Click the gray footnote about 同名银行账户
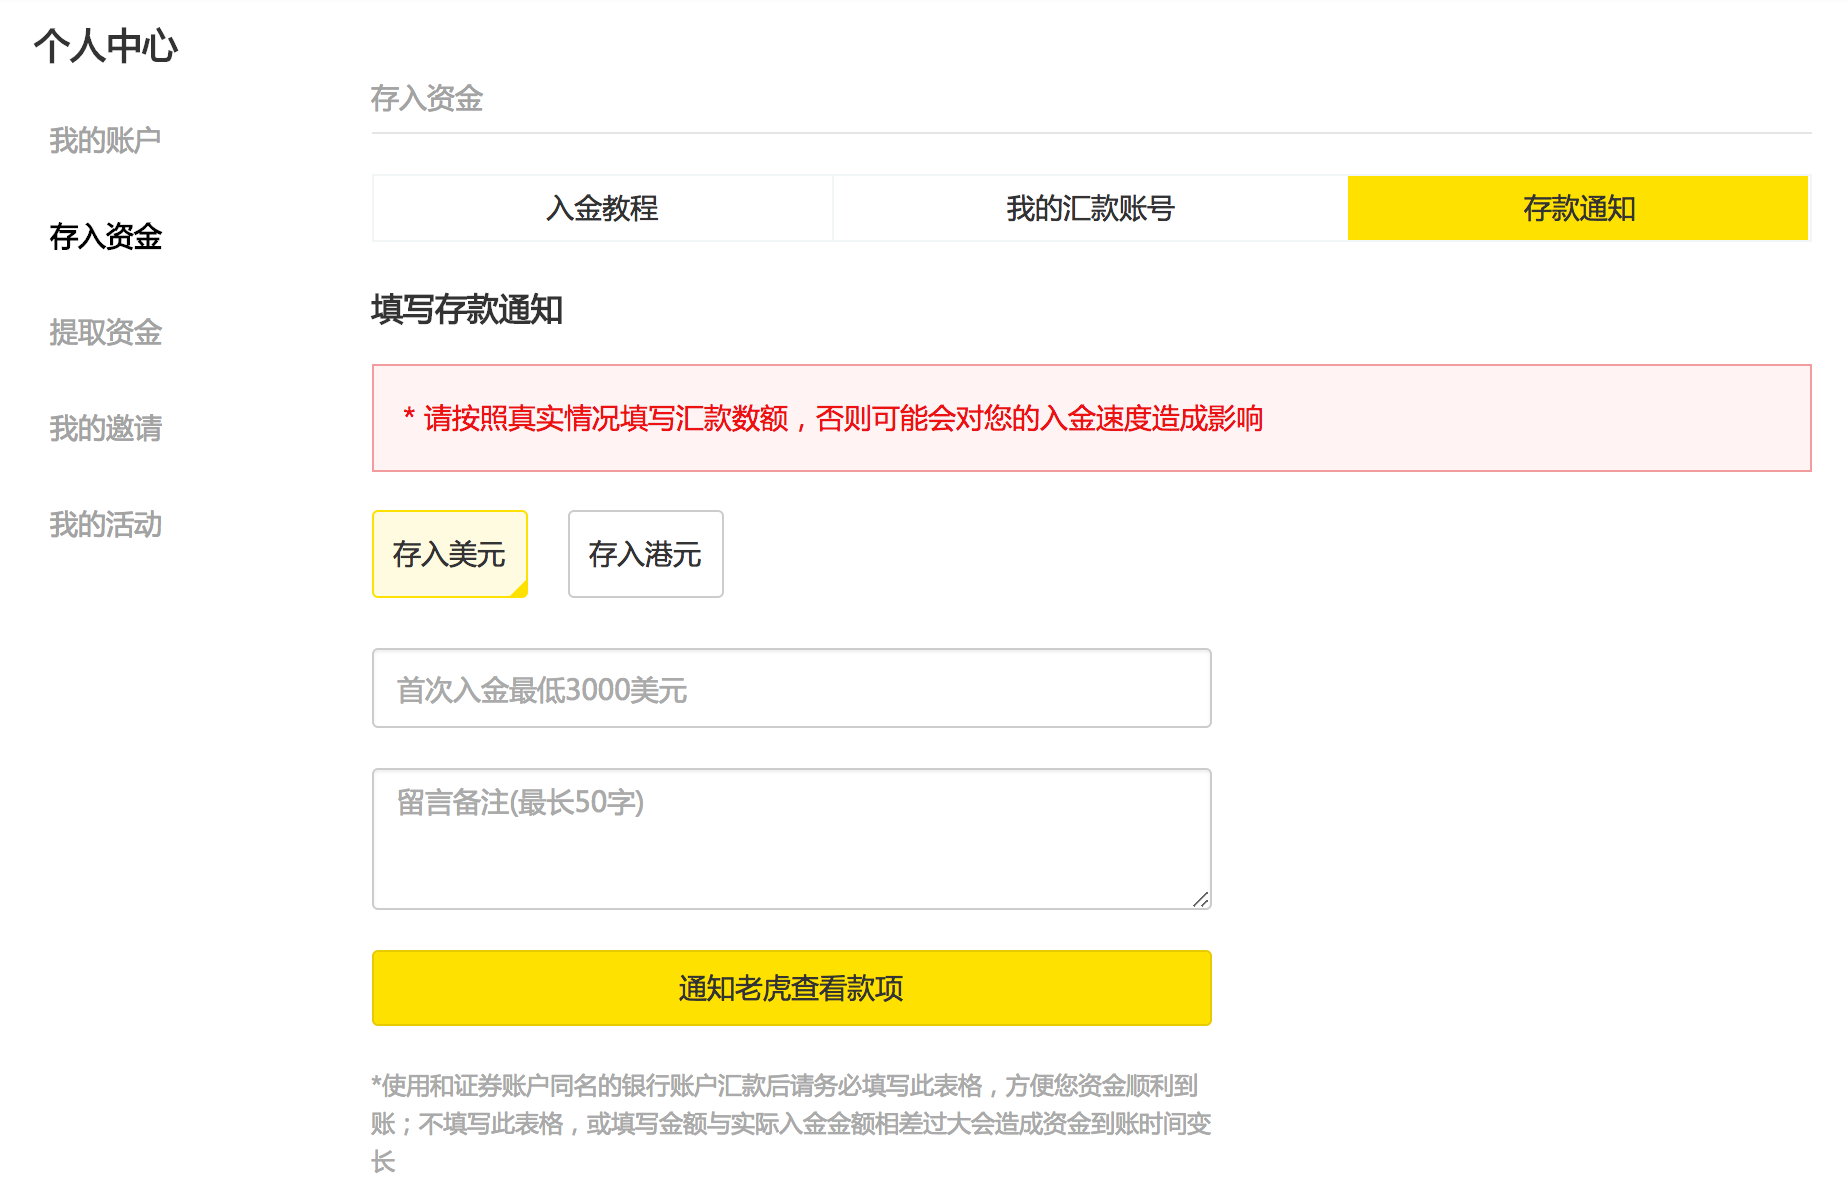 [790, 1123]
